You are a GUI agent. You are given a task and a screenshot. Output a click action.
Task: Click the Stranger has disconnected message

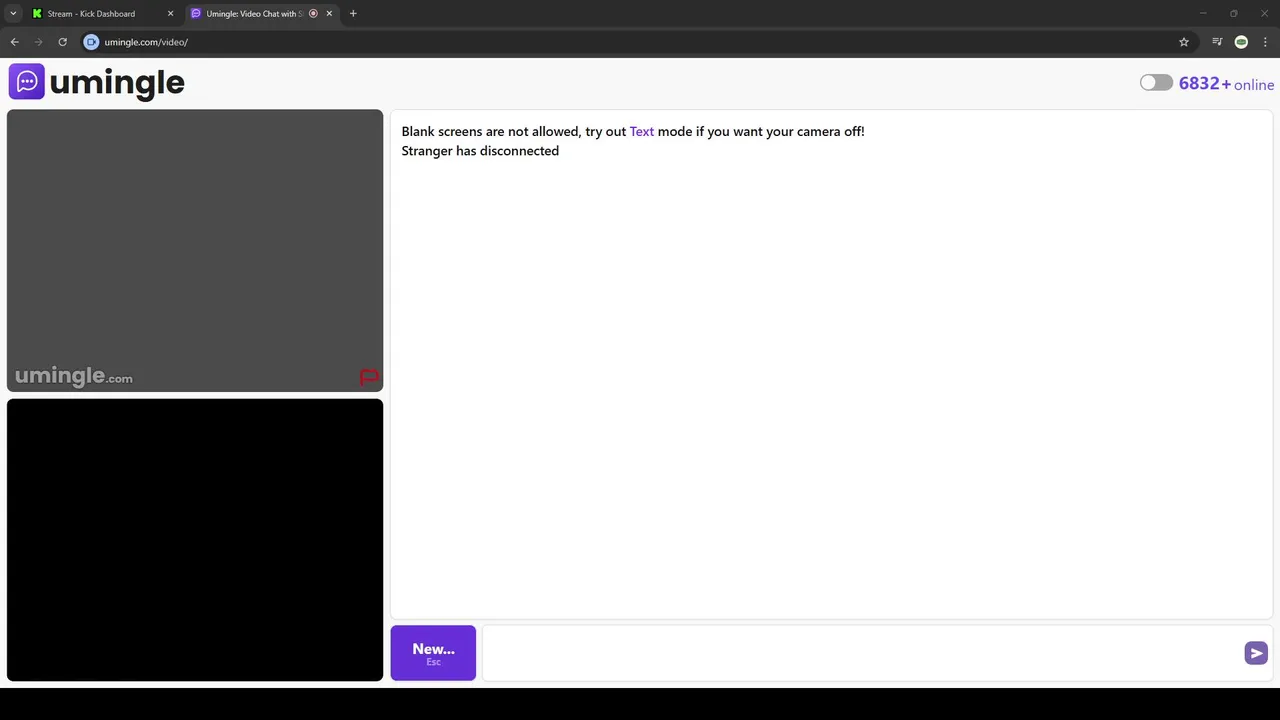480,151
